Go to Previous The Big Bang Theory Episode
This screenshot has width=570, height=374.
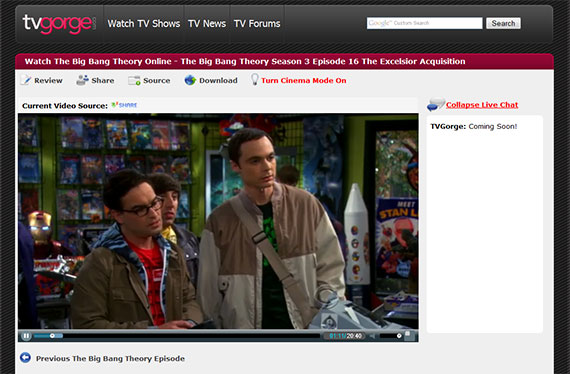(x=110, y=359)
